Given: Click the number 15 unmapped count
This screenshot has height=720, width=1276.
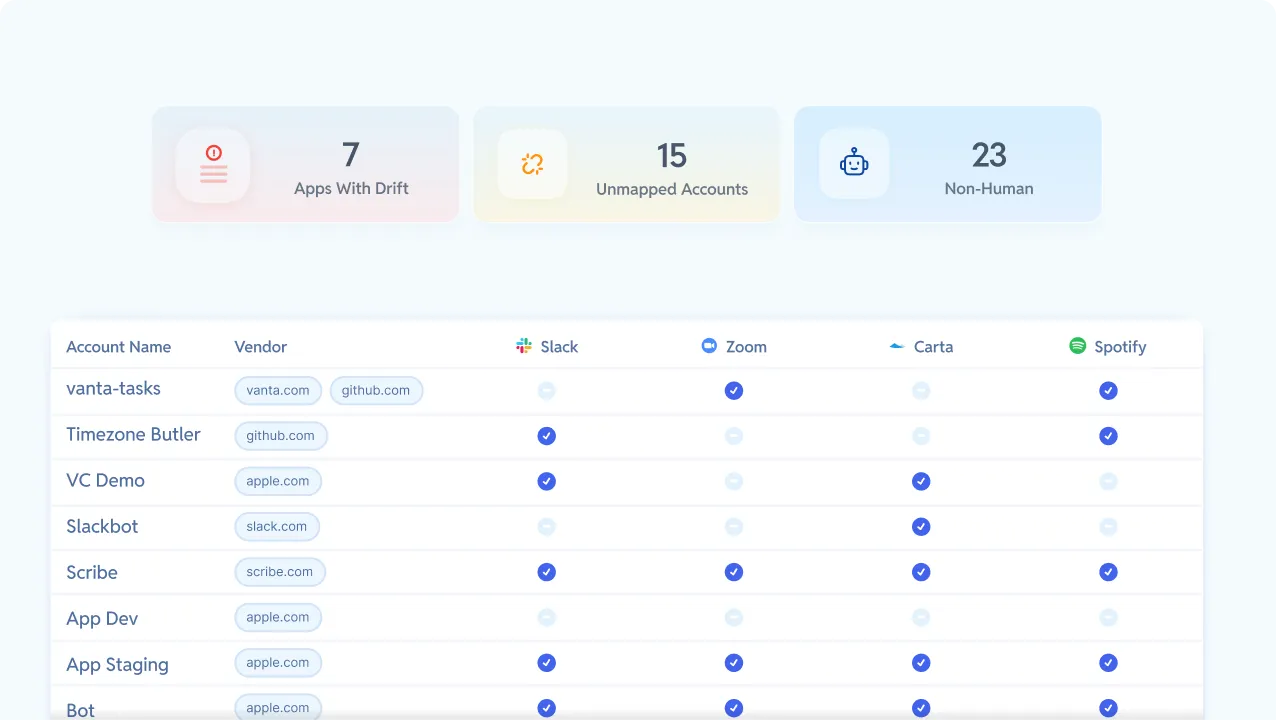Looking at the screenshot, I should click(x=671, y=155).
